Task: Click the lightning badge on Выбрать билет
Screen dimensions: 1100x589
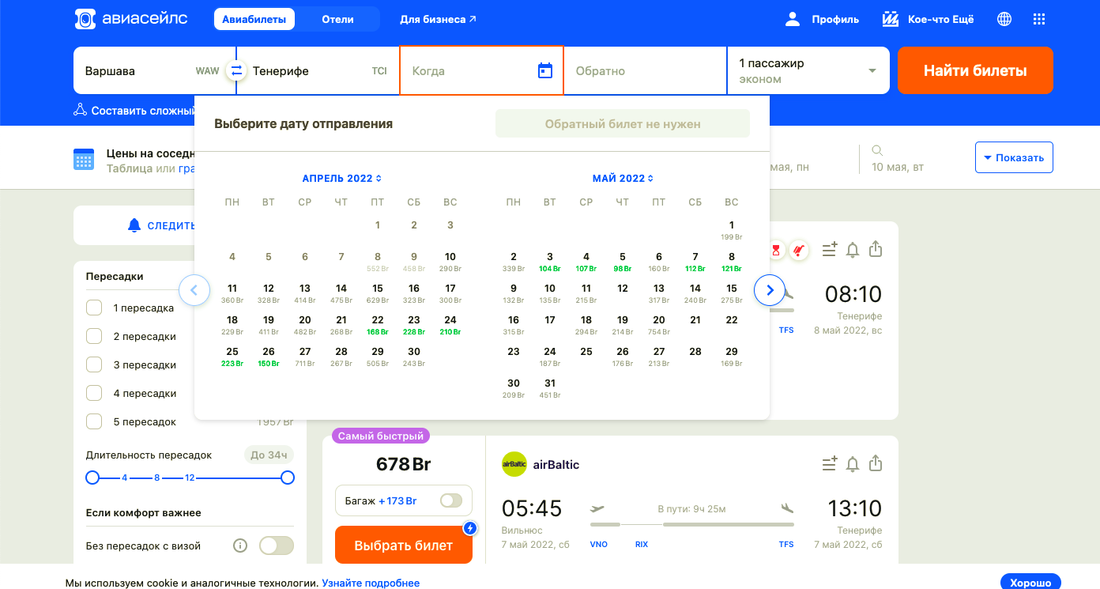Action: click(470, 528)
